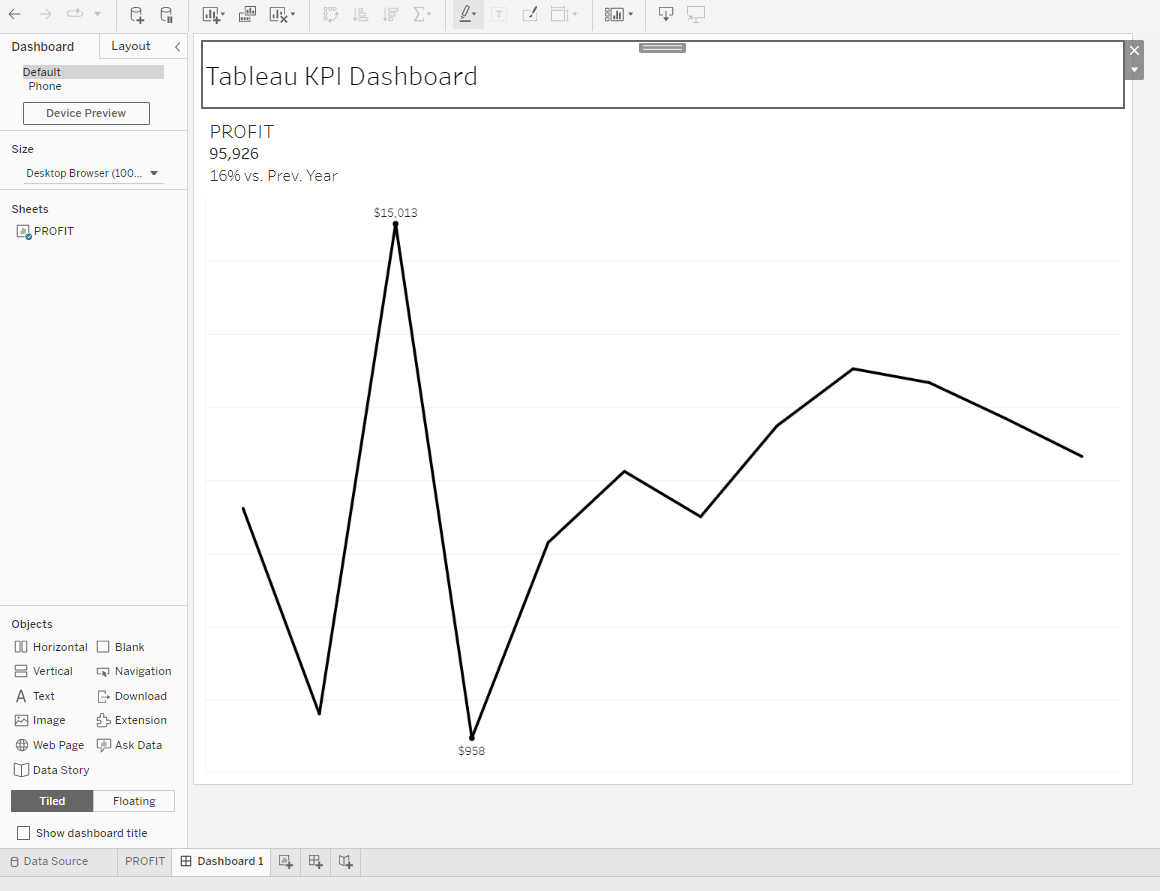Click the New Dashboard tab icon
The height and width of the screenshot is (891, 1160).
pyautogui.click(x=316, y=861)
